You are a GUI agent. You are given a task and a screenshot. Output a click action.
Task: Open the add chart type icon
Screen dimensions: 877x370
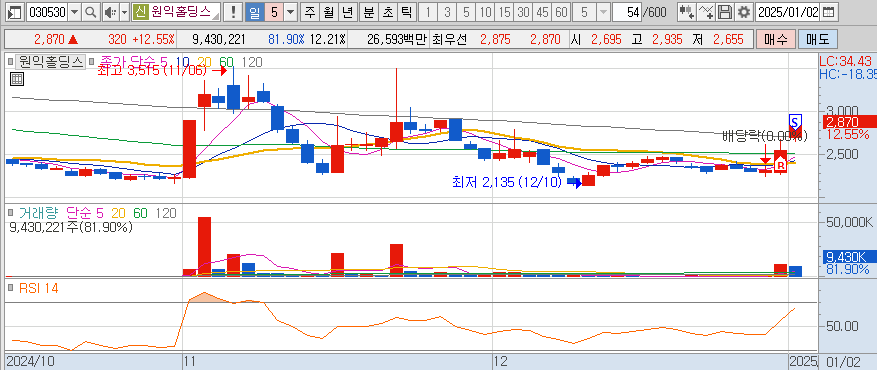click(x=686, y=12)
